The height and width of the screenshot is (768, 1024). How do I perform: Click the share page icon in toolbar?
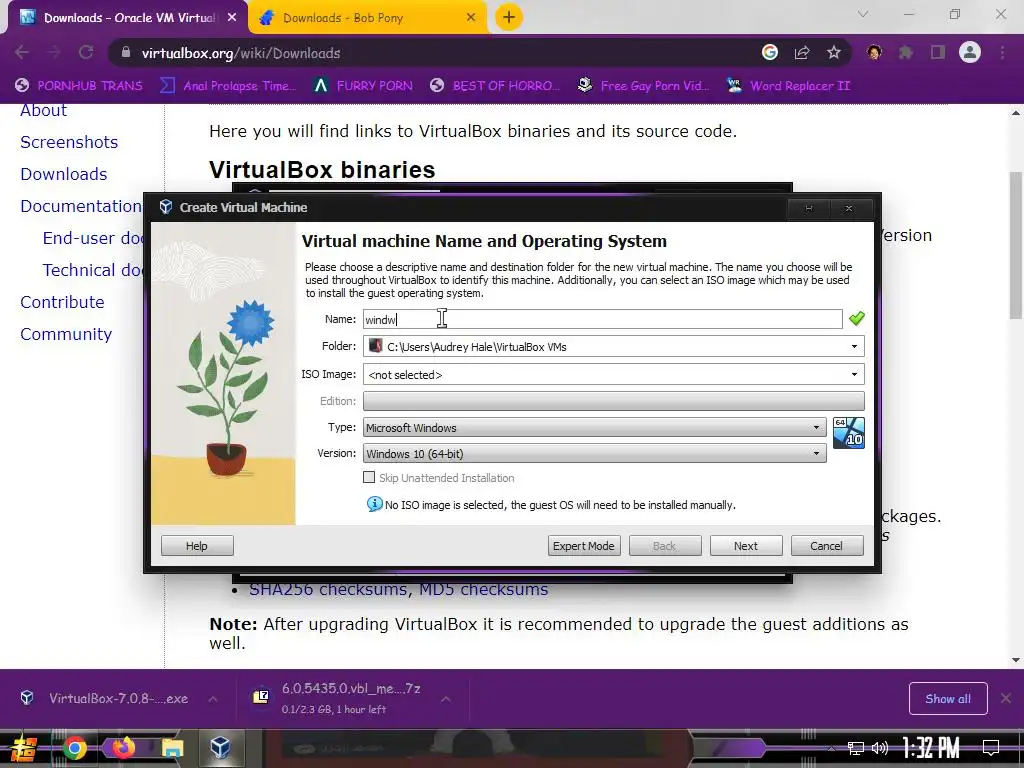click(802, 52)
